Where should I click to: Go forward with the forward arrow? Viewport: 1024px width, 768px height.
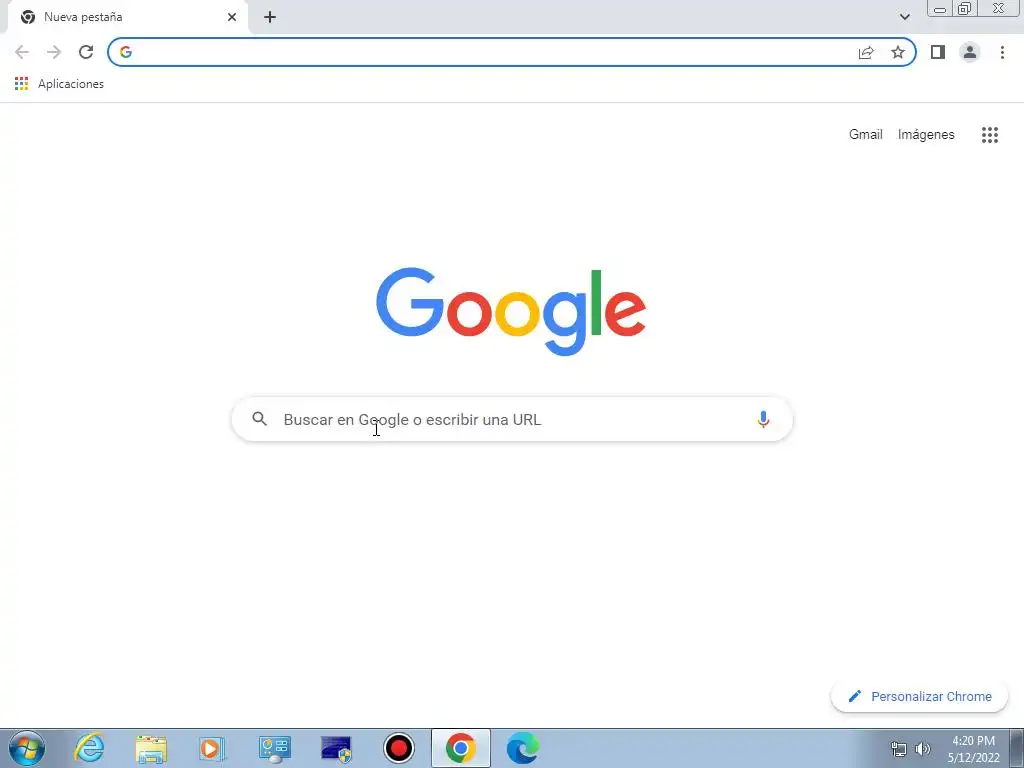pos(54,52)
